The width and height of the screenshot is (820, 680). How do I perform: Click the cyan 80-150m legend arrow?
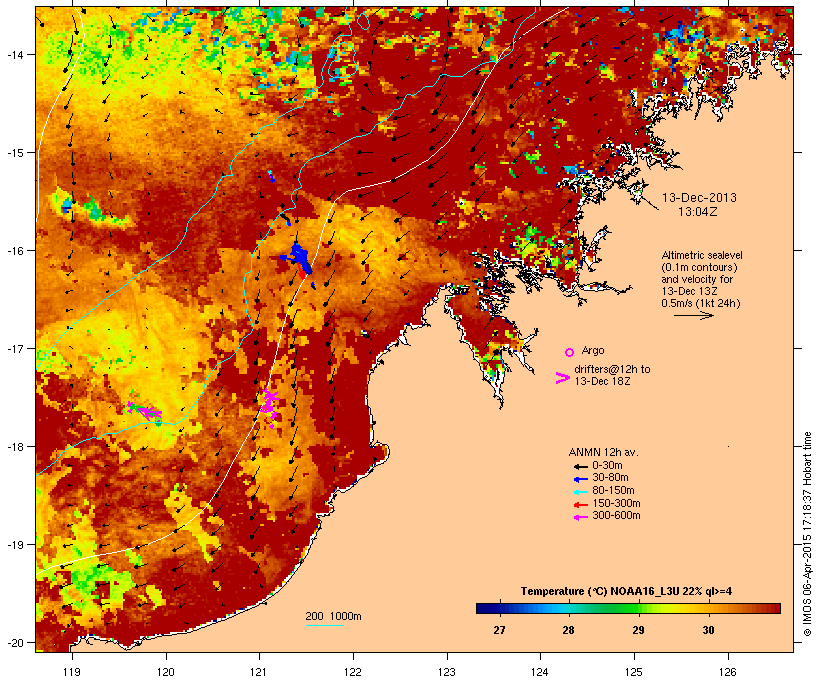[x=580, y=492]
